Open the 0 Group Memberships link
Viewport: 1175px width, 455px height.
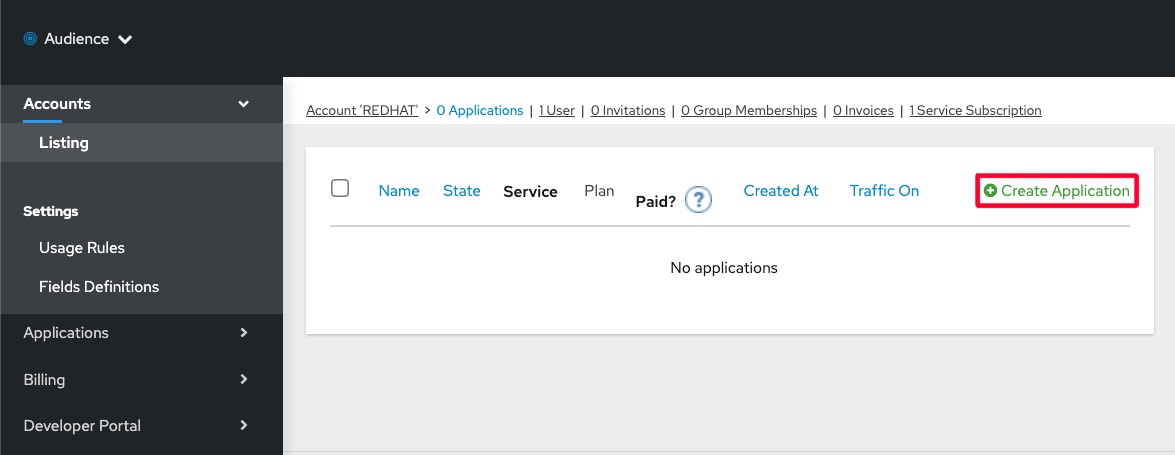[749, 111]
